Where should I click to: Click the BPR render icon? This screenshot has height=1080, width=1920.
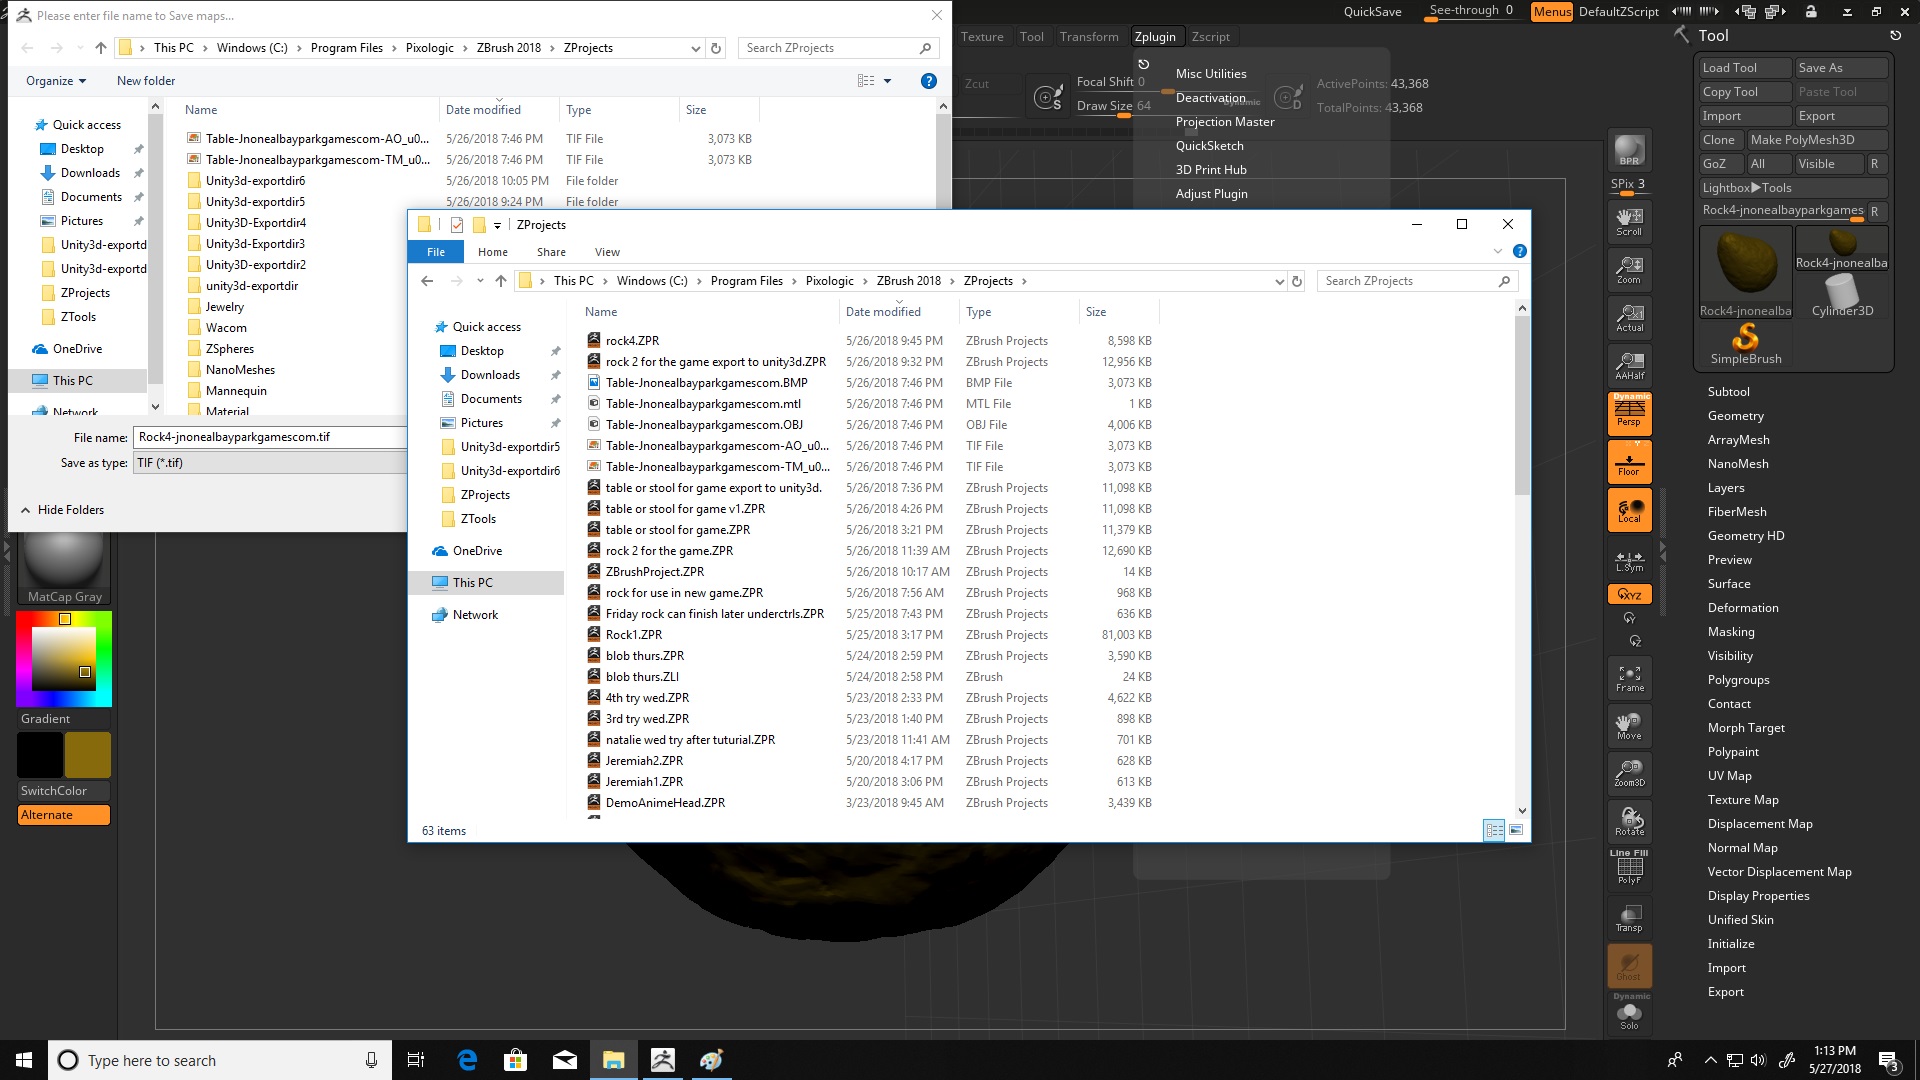click(x=1629, y=150)
